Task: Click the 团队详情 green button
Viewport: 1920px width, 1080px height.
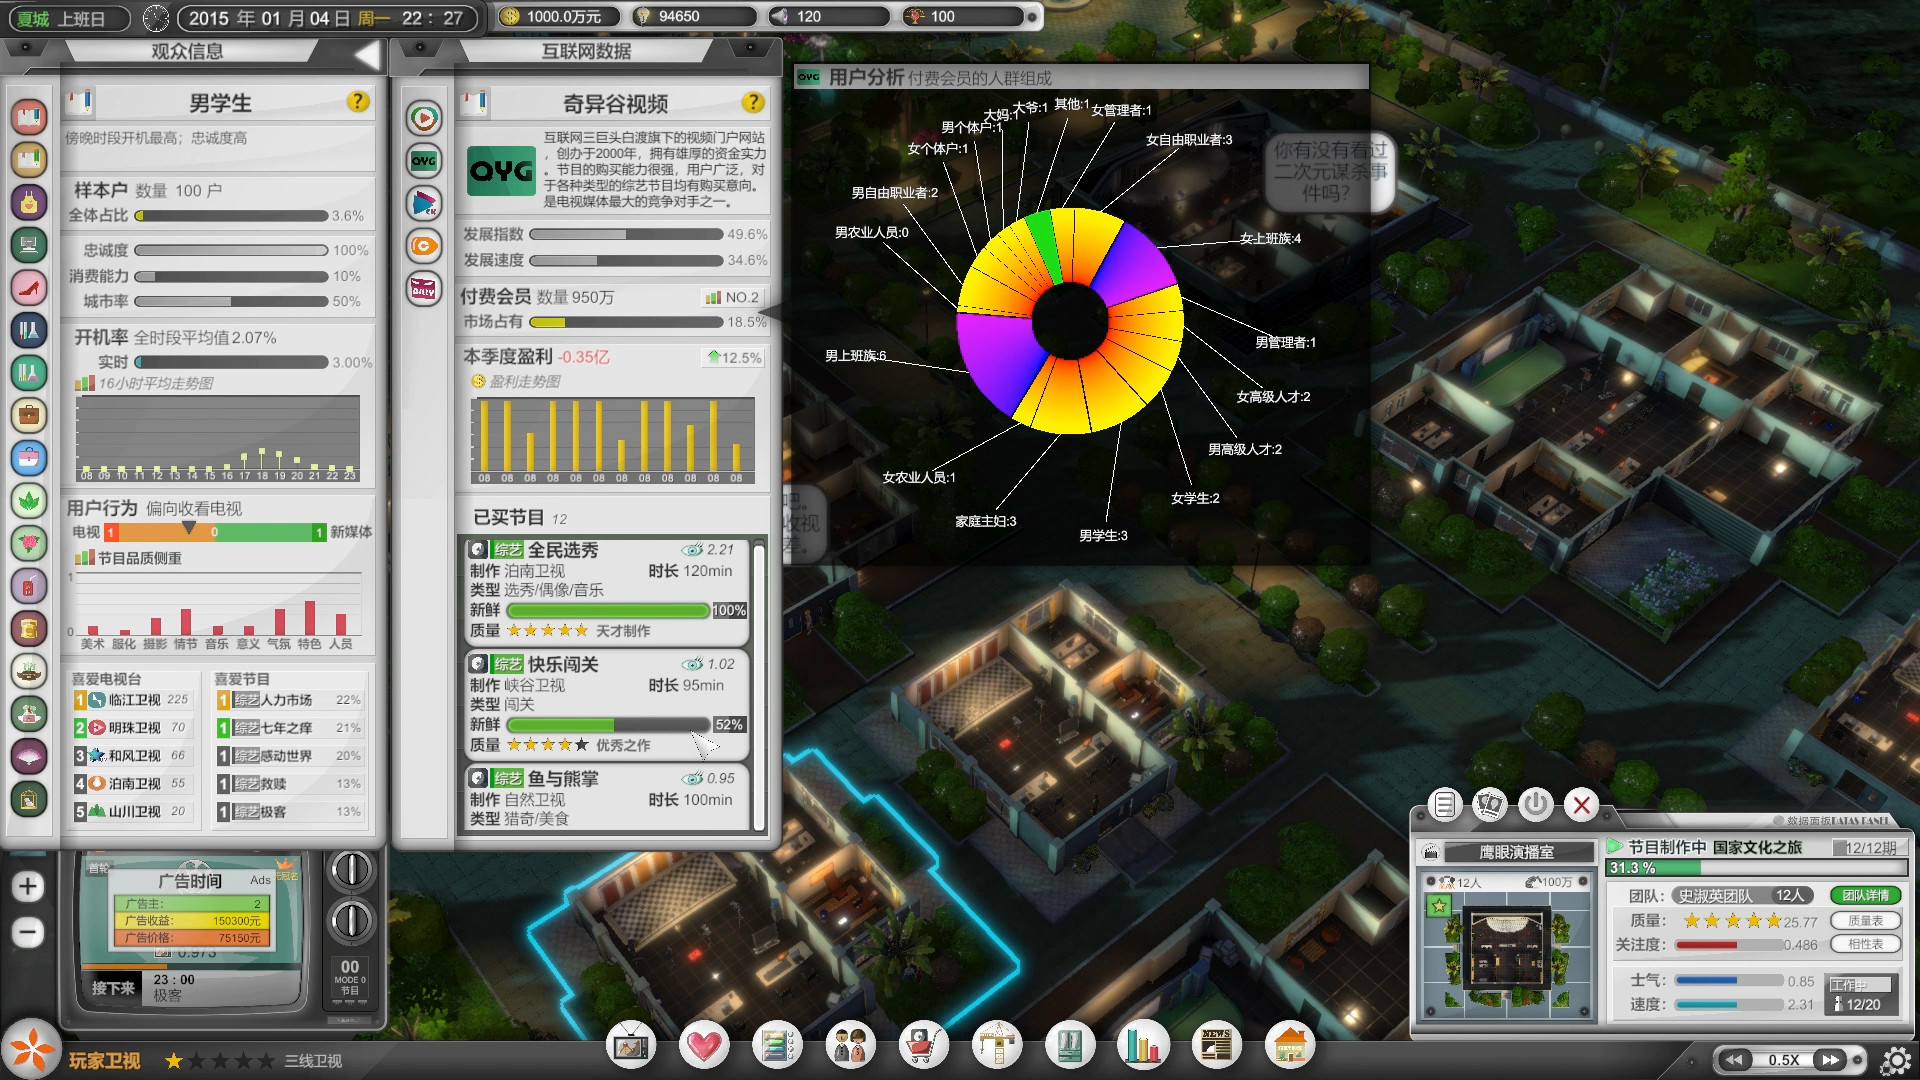Action: pyautogui.click(x=1865, y=895)
